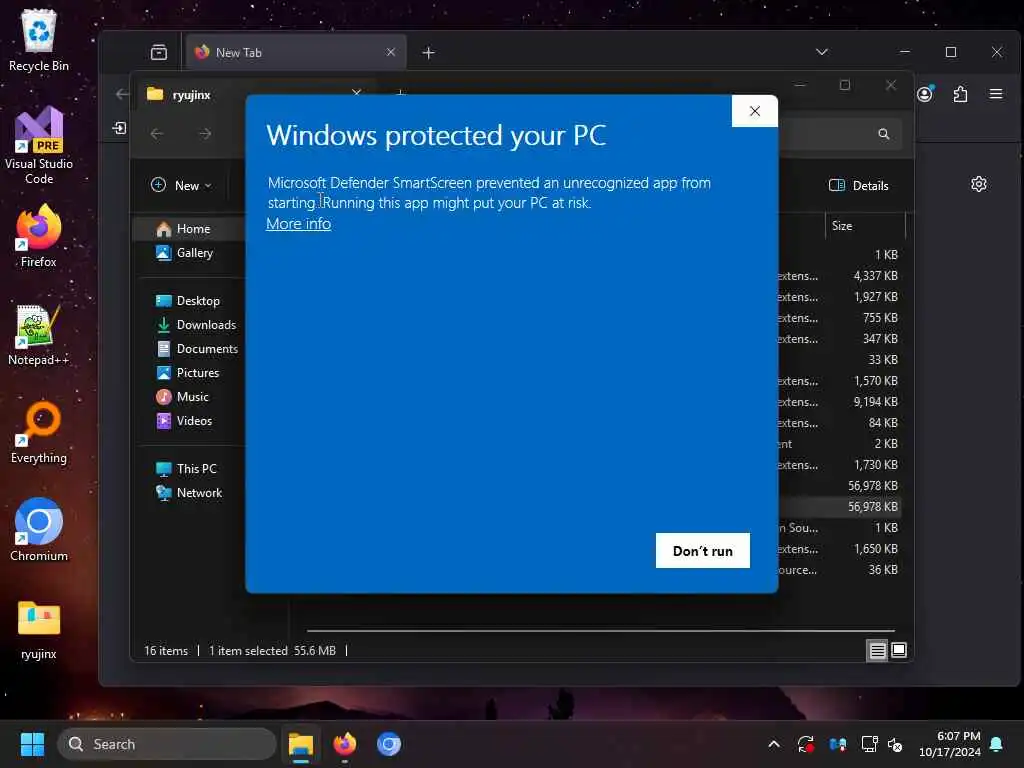Open Visual Studio Code desktop icon
This screenshot has height=768, width=1024.
click(x=39, y=145)
